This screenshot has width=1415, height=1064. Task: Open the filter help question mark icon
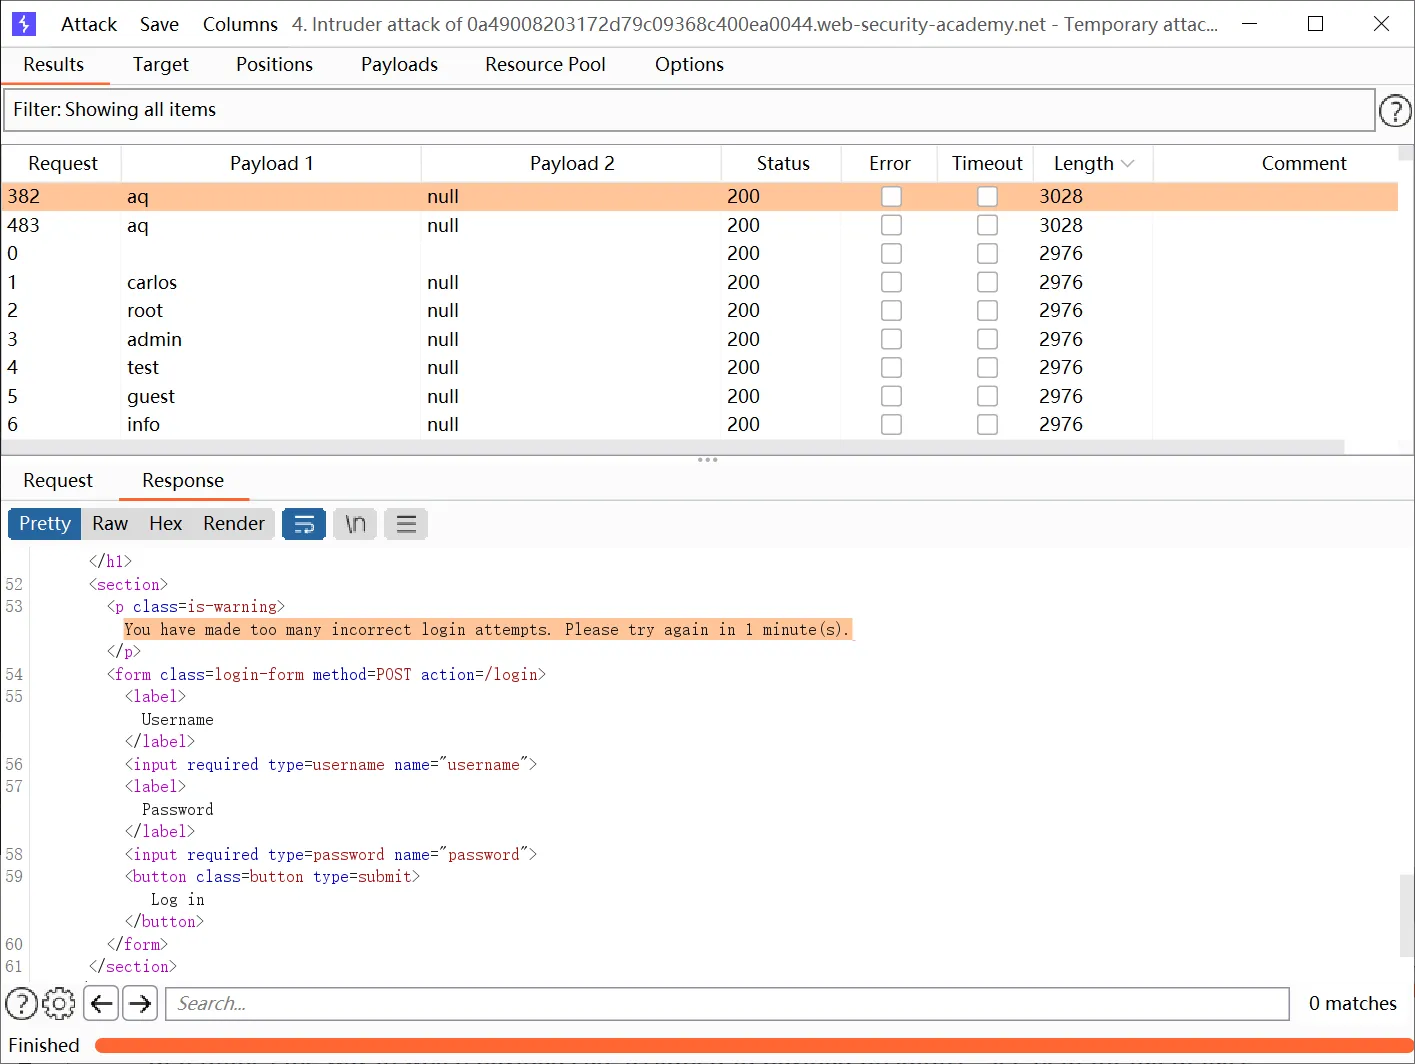click(1395, 110)
